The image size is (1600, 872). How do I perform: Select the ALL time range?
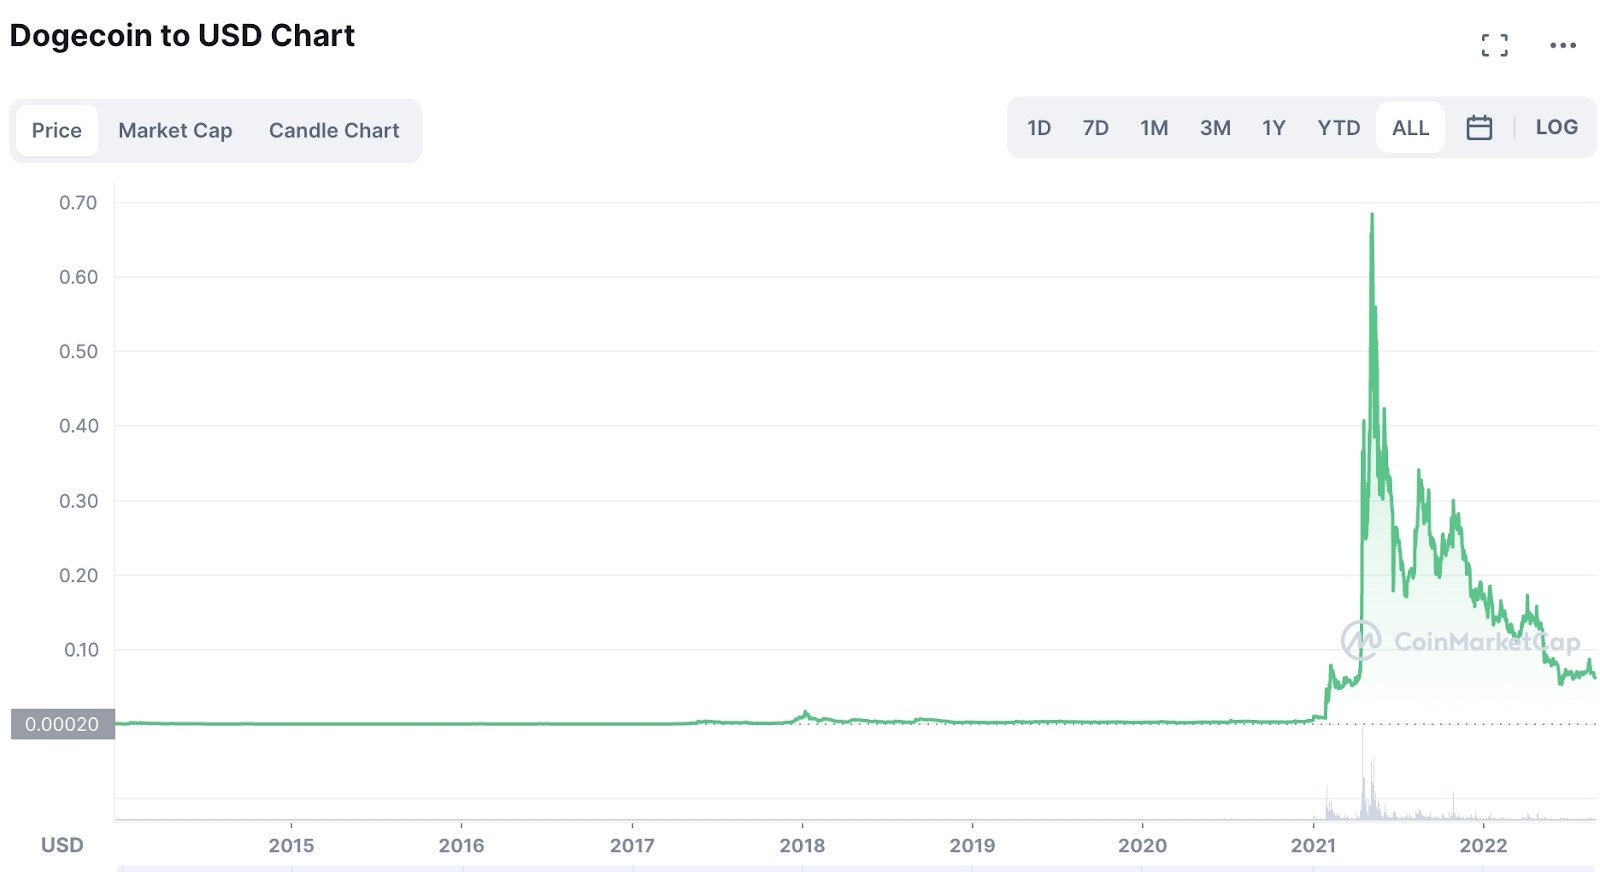1410,128
